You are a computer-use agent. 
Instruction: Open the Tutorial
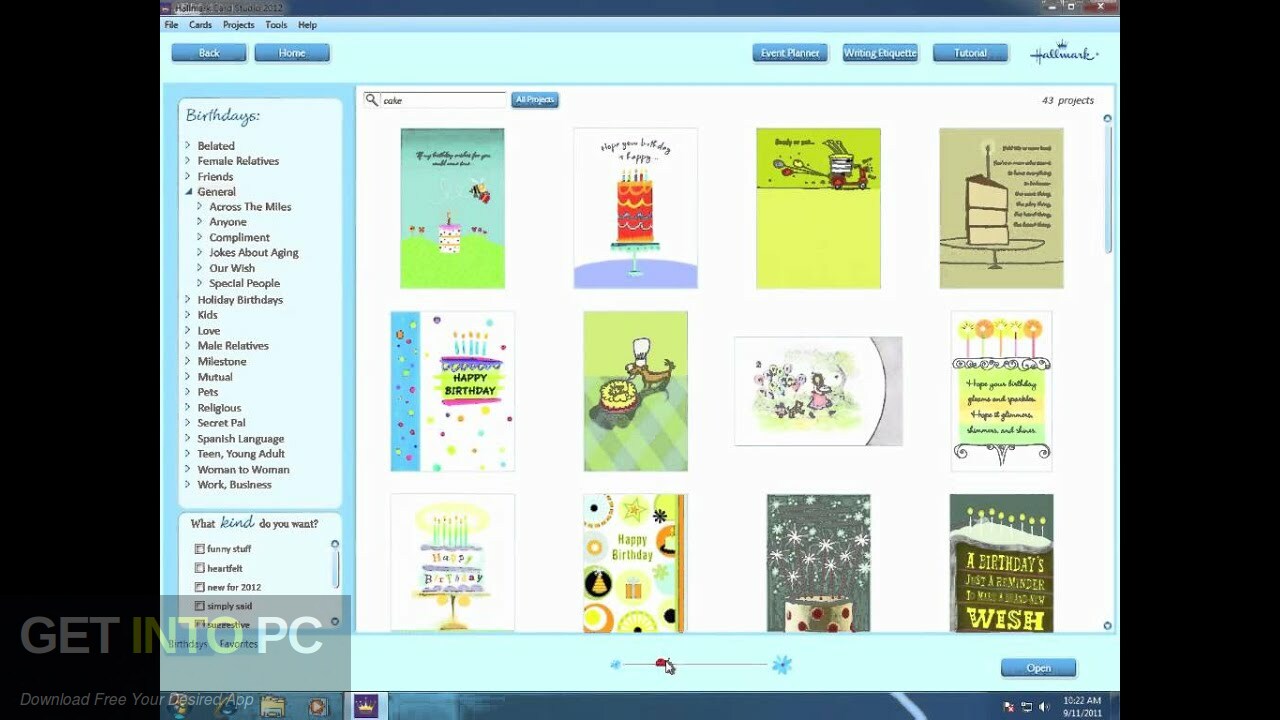970,53
